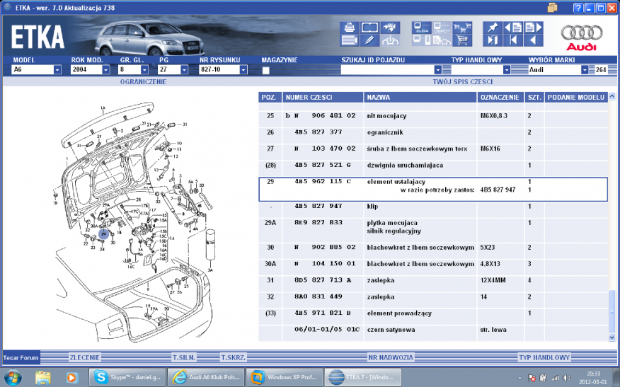Expand the NR RYSUNKU dropdown showing 827-10

coord(244,70)
